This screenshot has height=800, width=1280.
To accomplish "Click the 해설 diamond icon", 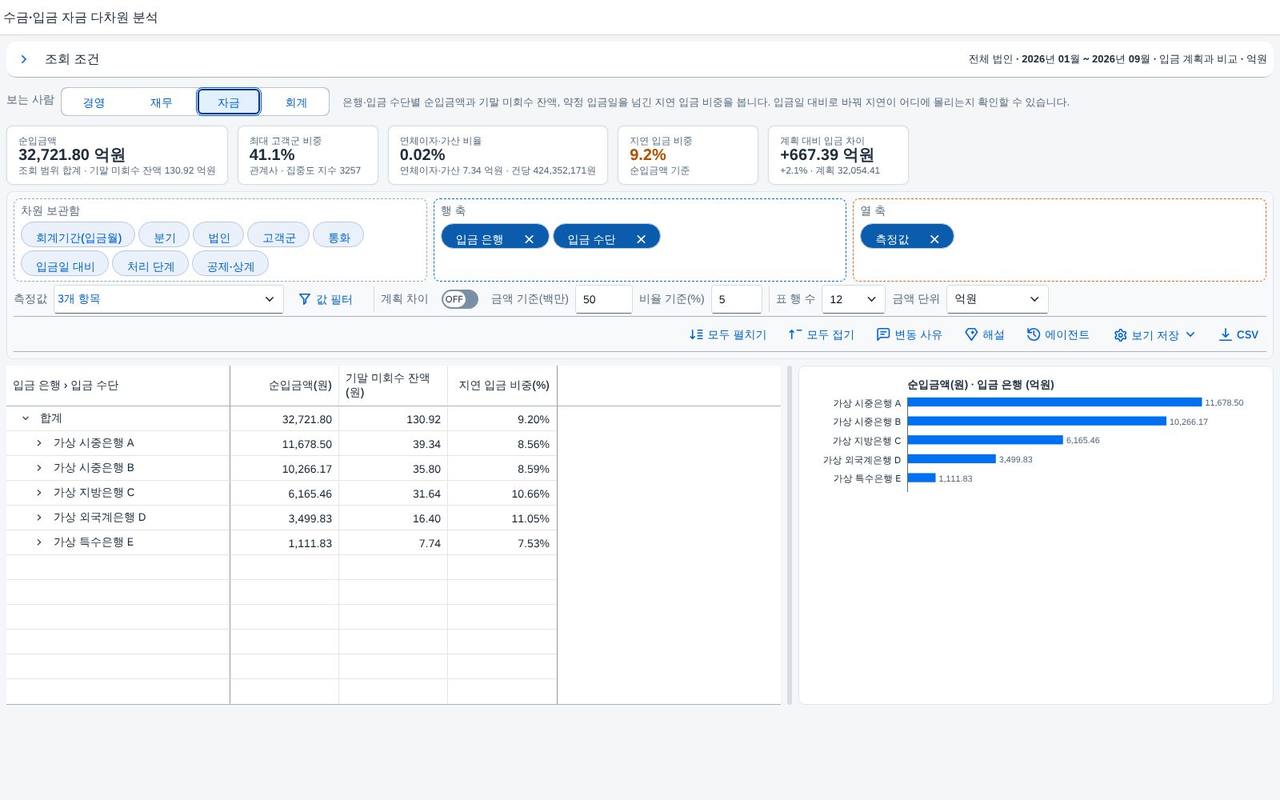I will pyautogui.click(x=971, y=335).
